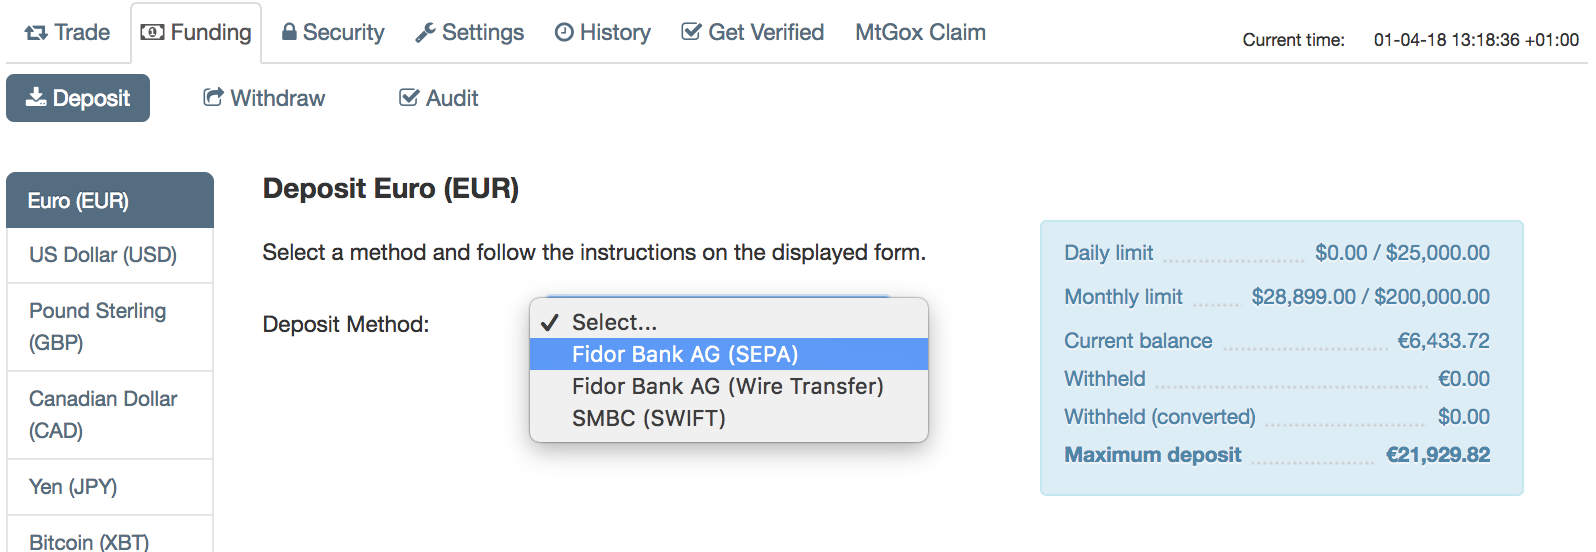This screenshot has width=1596, height=552.
Task: Open Bitcoin (XBT) deposit option
Action: [x=89, y=541]
